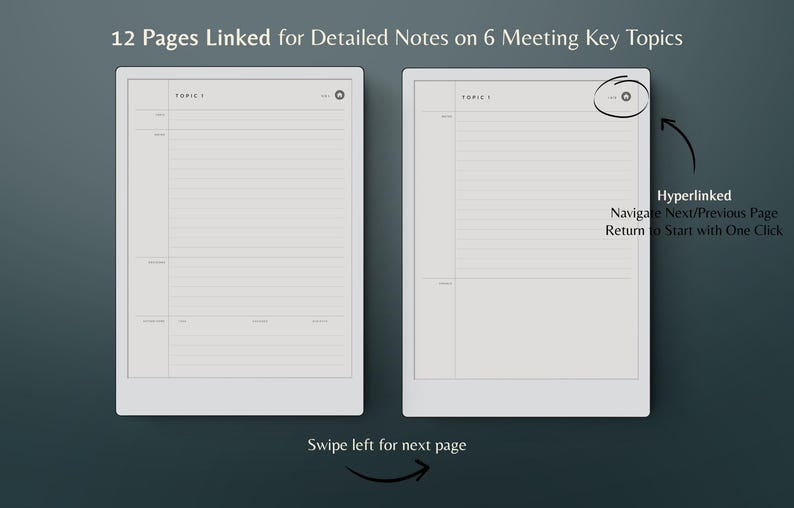The width and height of the screenshot is (794, 508).
Task: Click the '12 Pages Linked' bold heading text
Action: [x=191, y=38]
